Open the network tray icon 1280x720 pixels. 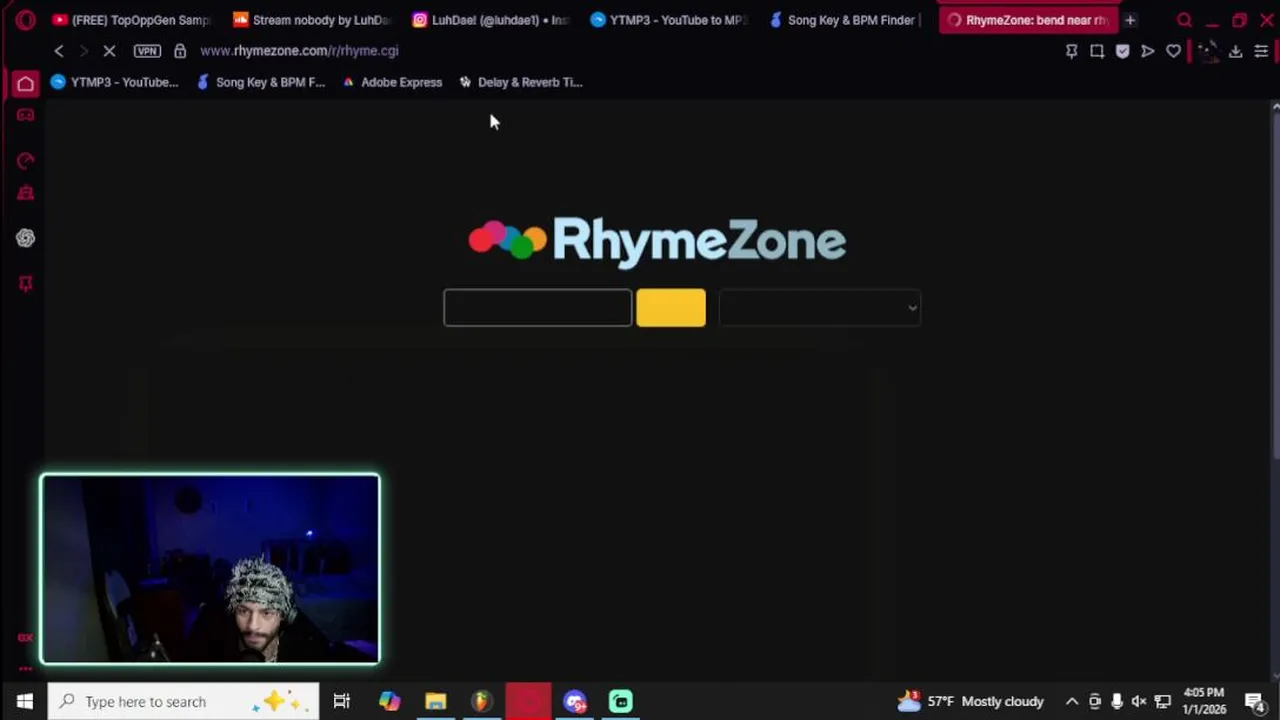1162,701
